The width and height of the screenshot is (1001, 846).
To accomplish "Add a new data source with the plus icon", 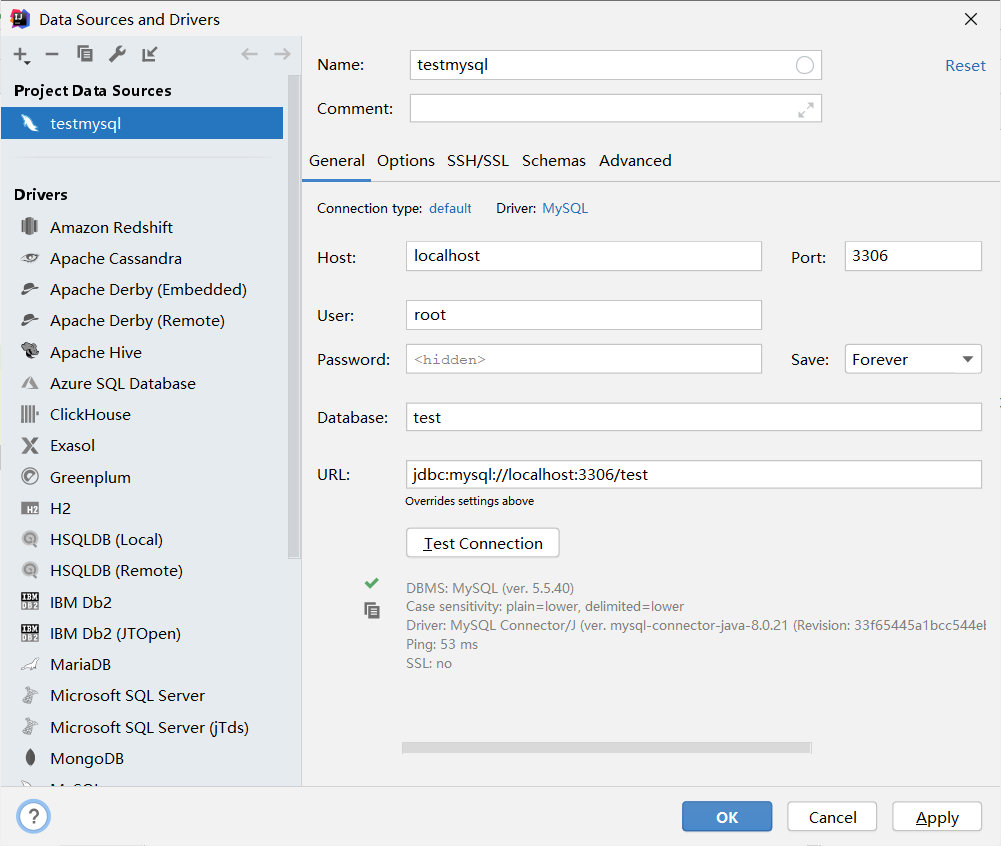I will (21, 55).
